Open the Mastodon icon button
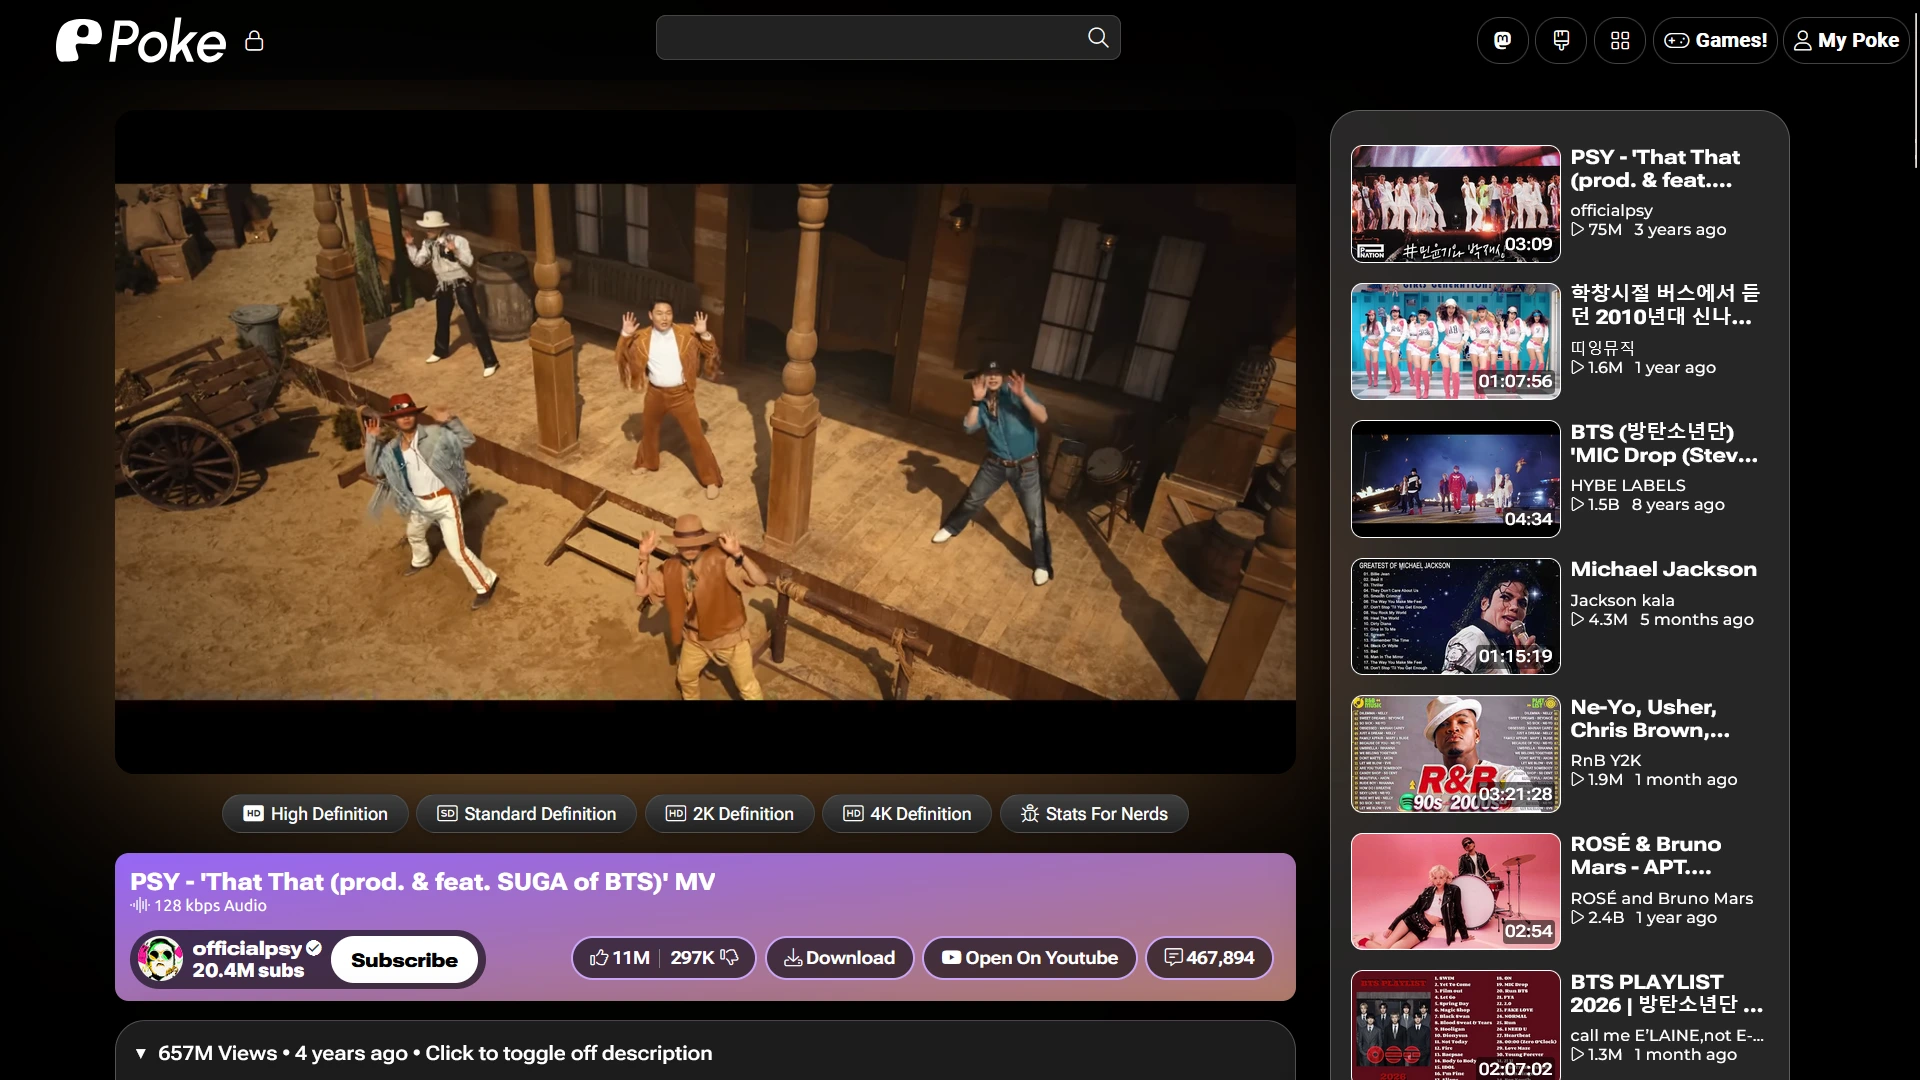Image resolution: width=1920 pixels, height=1080 pixels. [1502, 41]
